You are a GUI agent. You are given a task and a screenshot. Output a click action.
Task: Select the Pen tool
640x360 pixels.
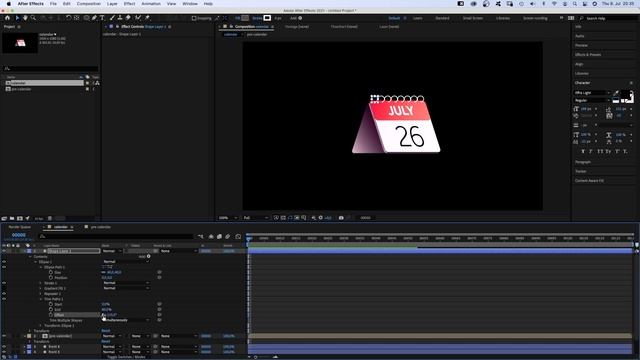[94, 18]
